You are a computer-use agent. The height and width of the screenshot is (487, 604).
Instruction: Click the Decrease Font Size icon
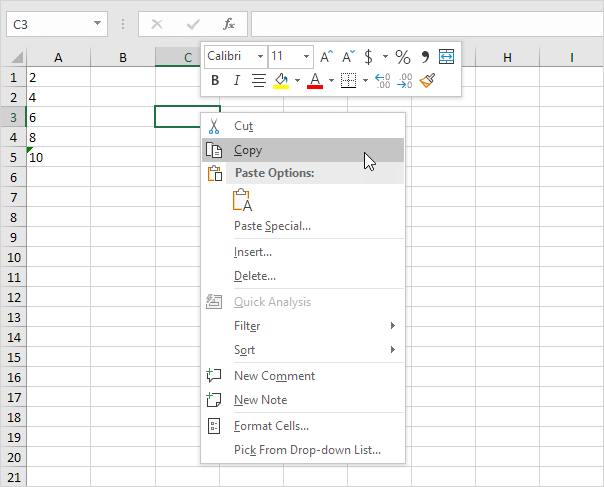click(348, 57)
